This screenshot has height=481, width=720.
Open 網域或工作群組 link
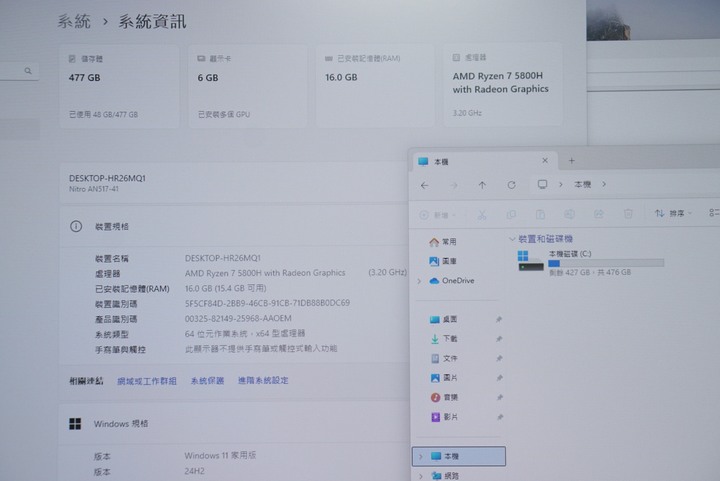[147, 381]
